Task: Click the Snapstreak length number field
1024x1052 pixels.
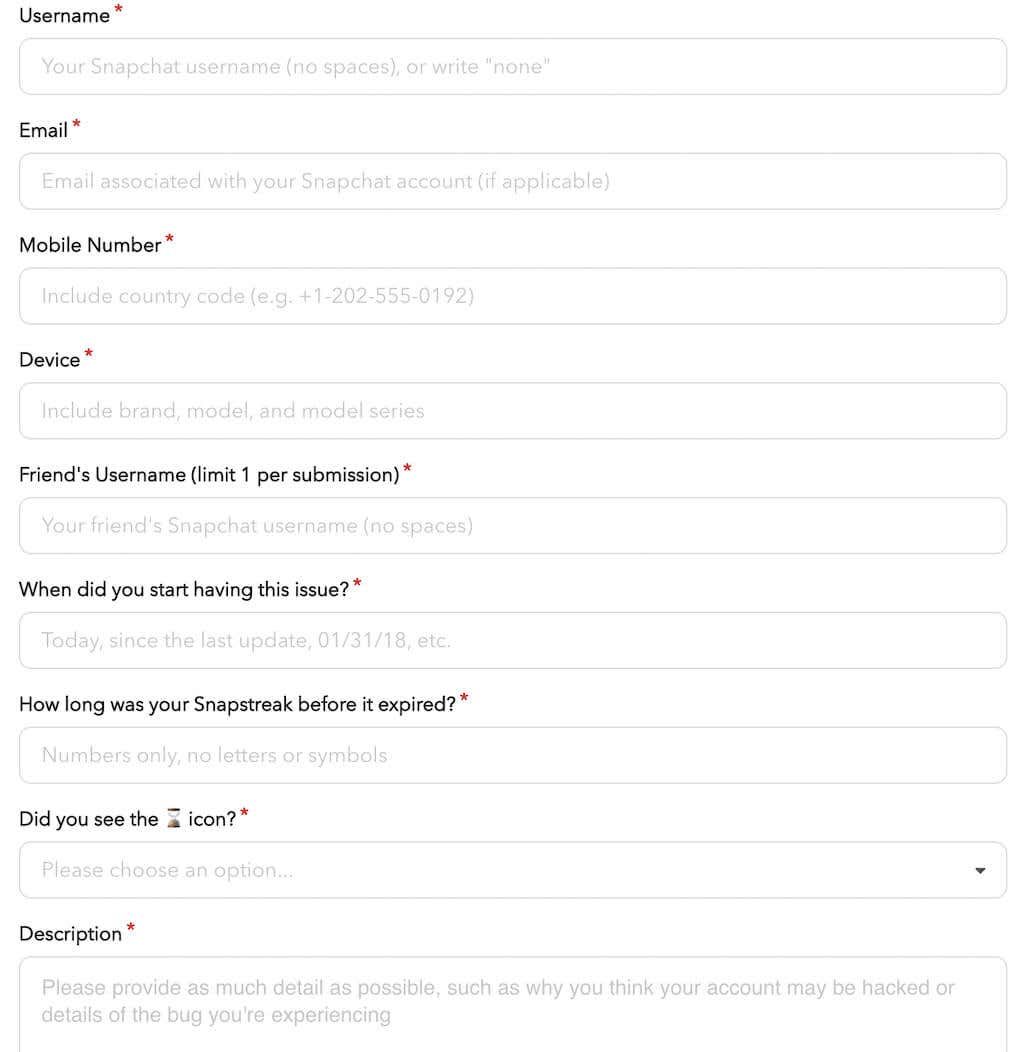Action: pyautogui.click(x=512, y=755)
